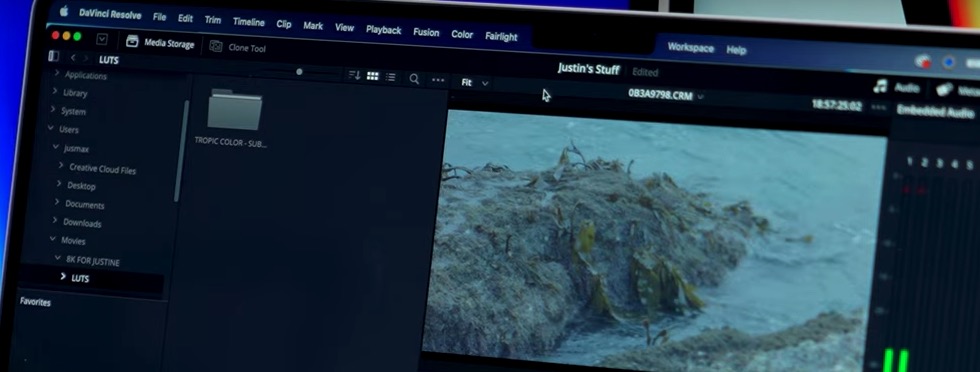This screenshot has width=980, height=372.
Task: Open the Workspace menu
Action: [x=691, y=48]
